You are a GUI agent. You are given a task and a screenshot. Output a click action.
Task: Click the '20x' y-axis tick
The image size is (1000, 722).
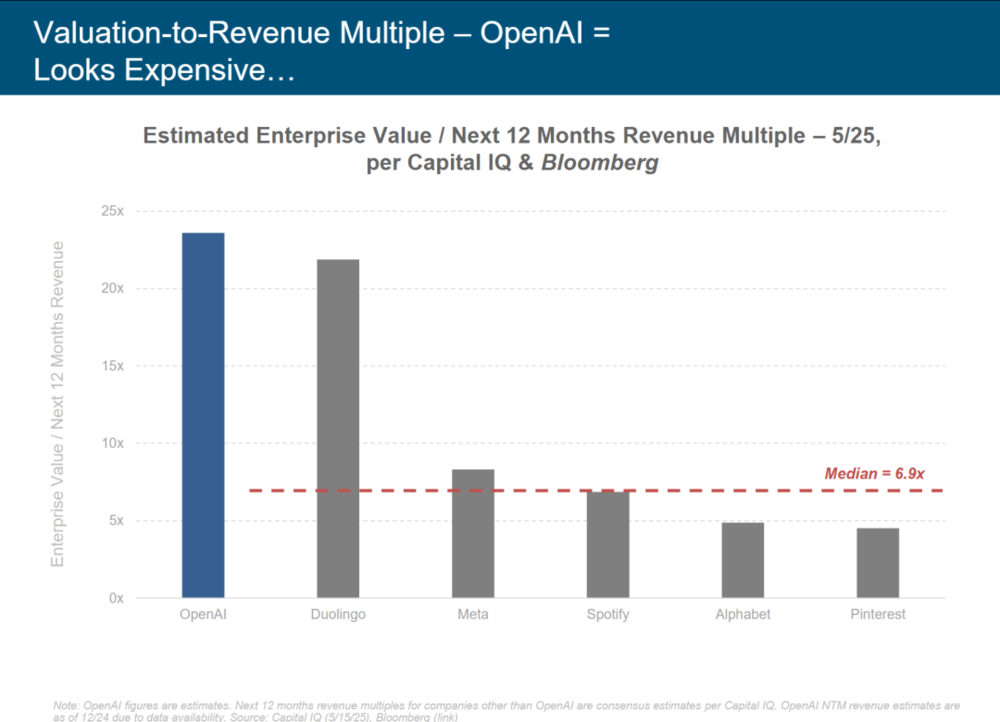click(112, 288)
